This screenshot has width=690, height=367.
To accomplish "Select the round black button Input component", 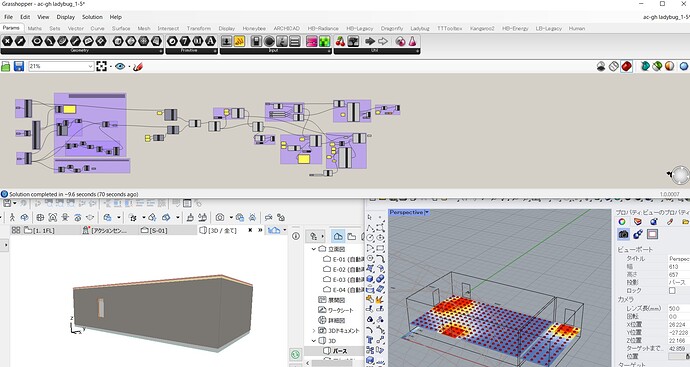I will click(x=269, y=41).
